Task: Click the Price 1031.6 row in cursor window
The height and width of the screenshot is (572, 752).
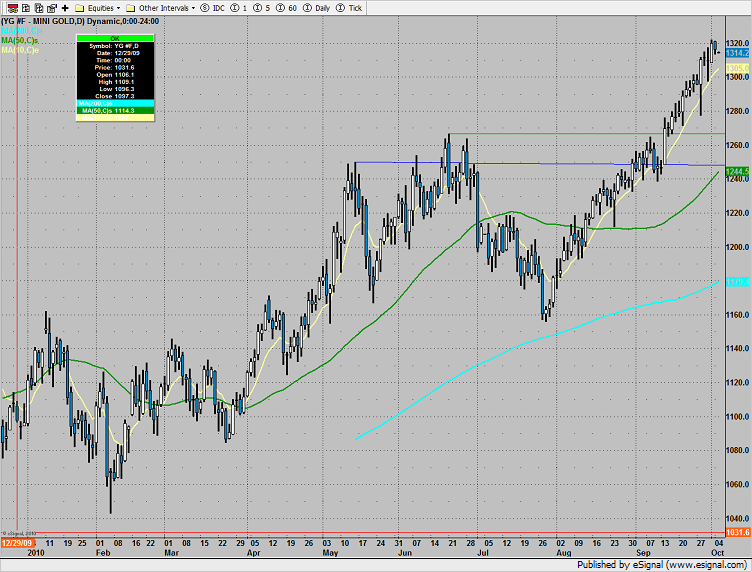Action: (115, 68)
